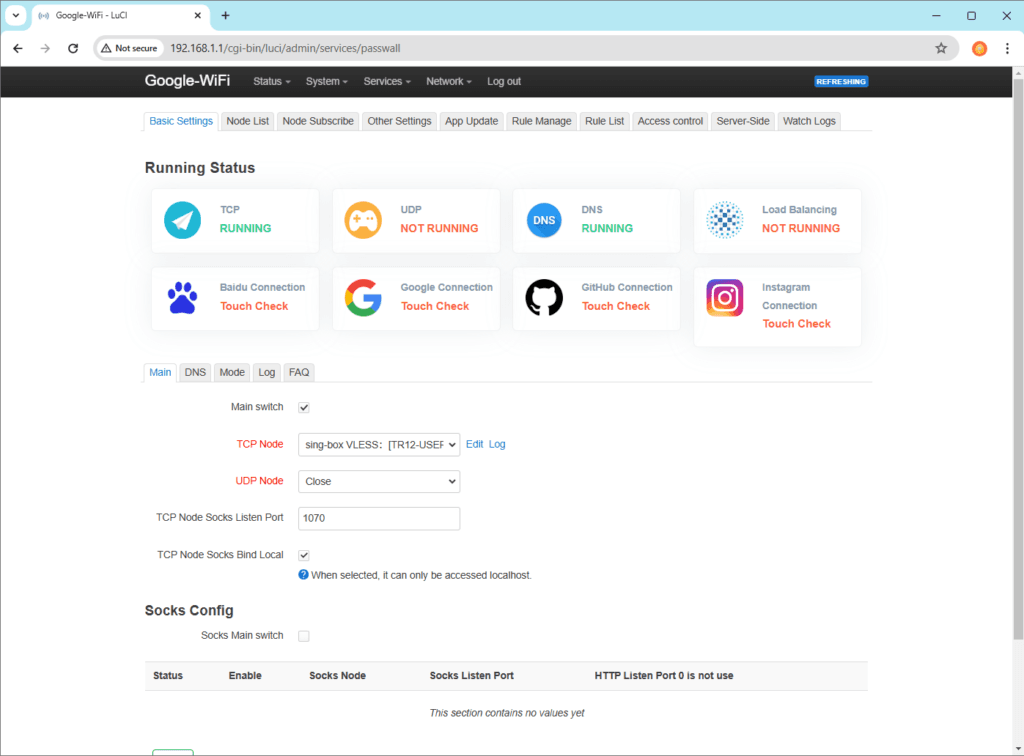This screenshot has width=1024, height=756.
Task: Open the tab search chevron button
Action: [16, 15]
